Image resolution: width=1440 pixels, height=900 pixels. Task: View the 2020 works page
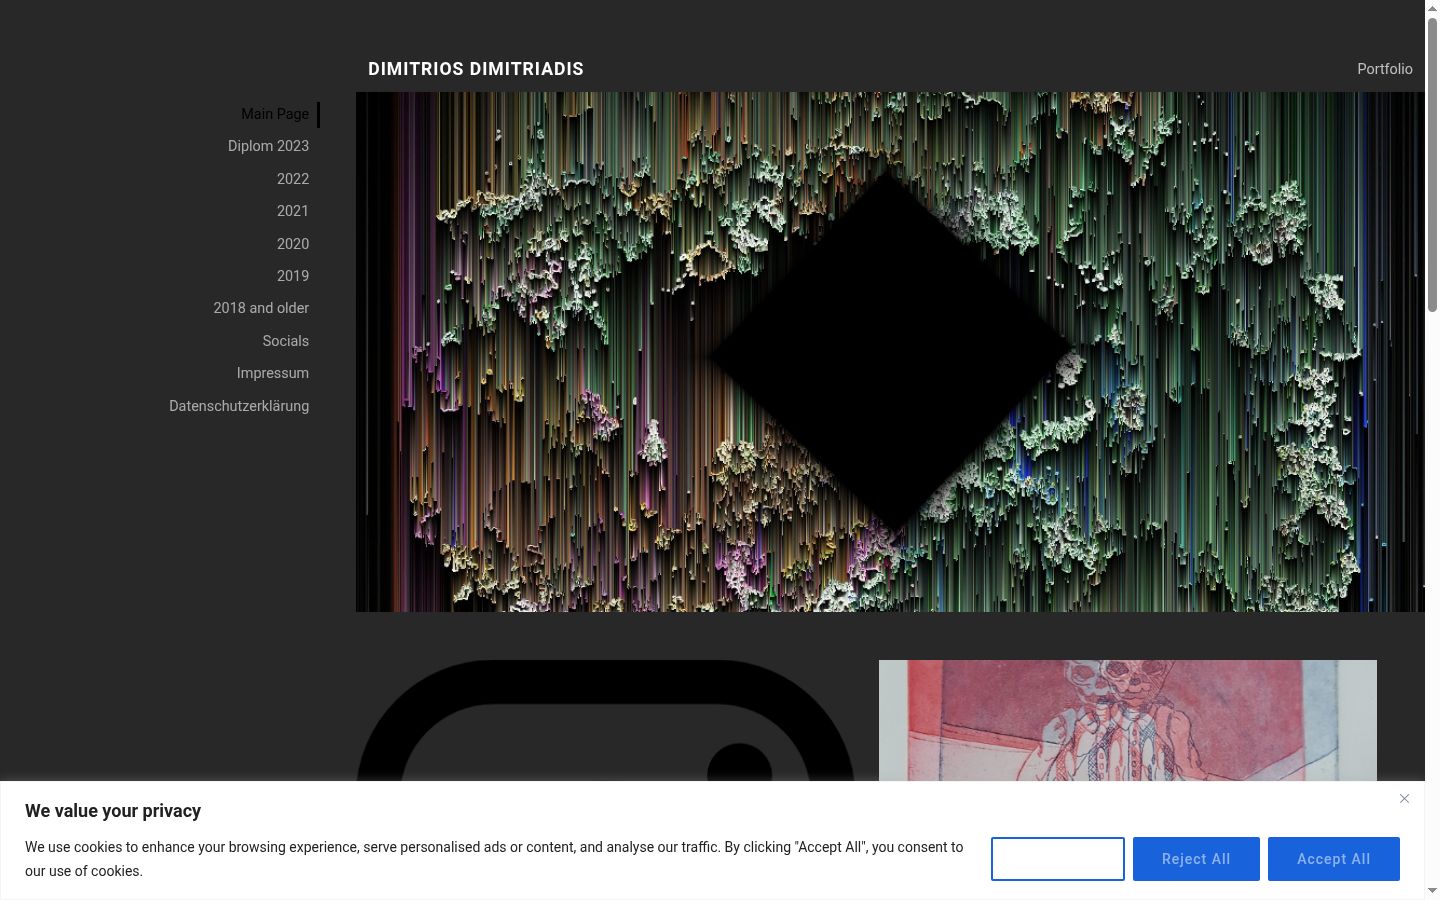(293, 244)
